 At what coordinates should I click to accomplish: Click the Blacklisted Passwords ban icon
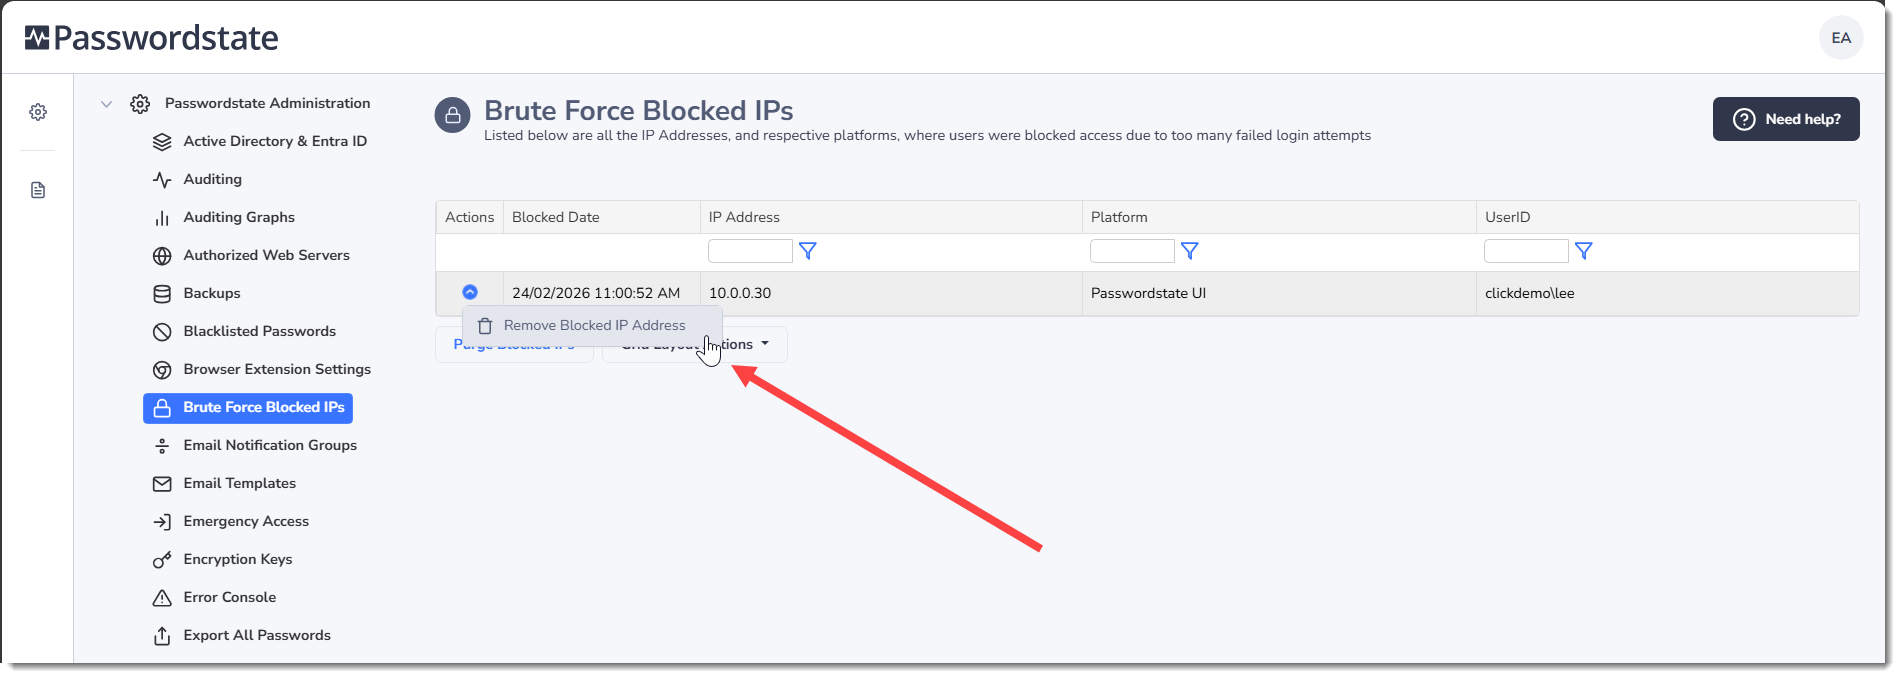(x=162, y=332)
